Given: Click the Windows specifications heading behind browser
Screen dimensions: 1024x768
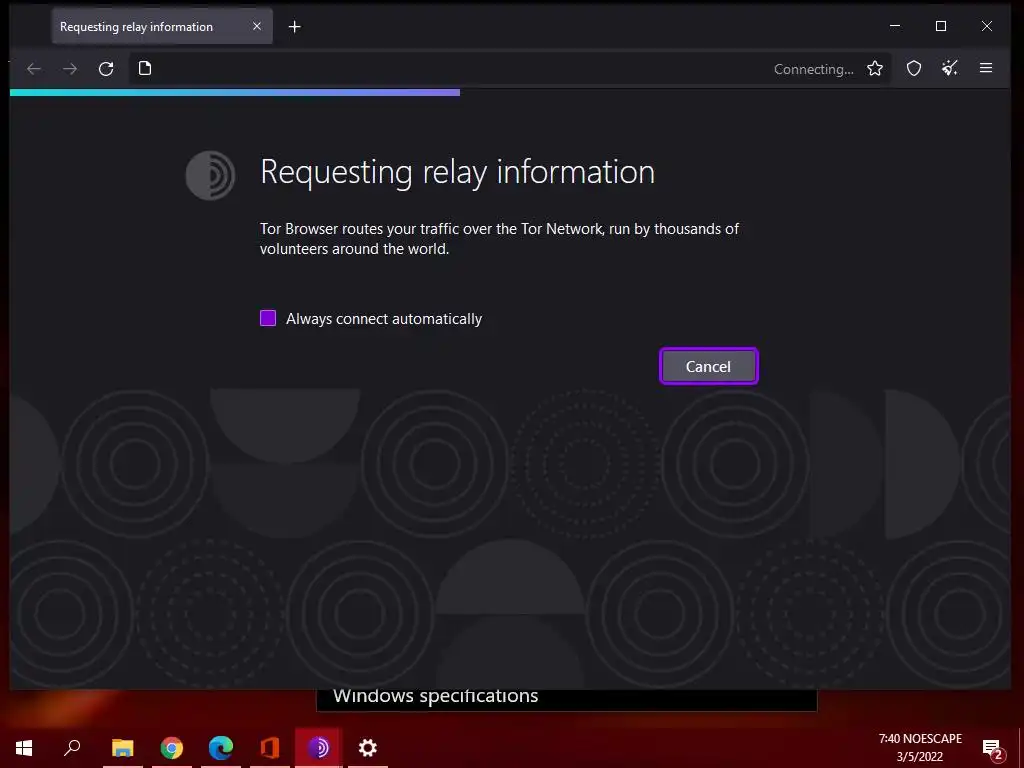Looking at the screenshot, I should pyautogui.click(x=436, y=696).
